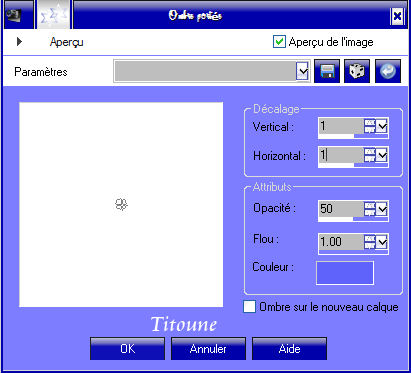Click the Annuler button
411x373 pixels.
(x=208, y=349)
